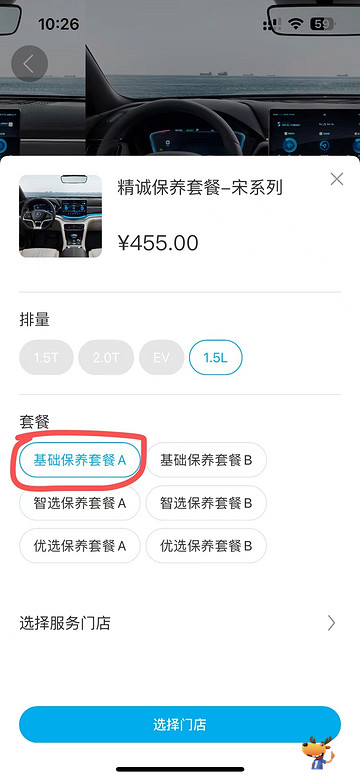Screen dimensions: 360x779
Task: Tap the deer mascot assistant icon
Action: 318,752
